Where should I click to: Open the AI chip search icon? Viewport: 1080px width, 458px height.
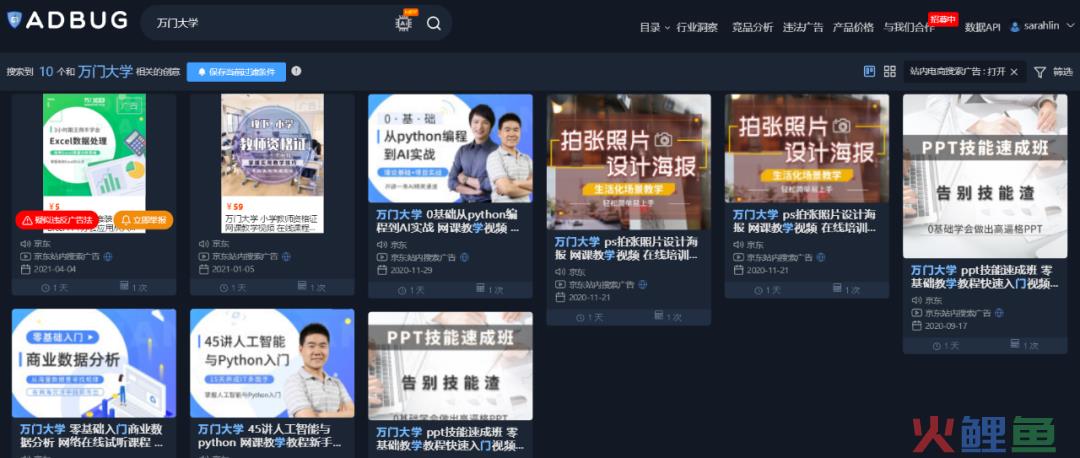404,23
